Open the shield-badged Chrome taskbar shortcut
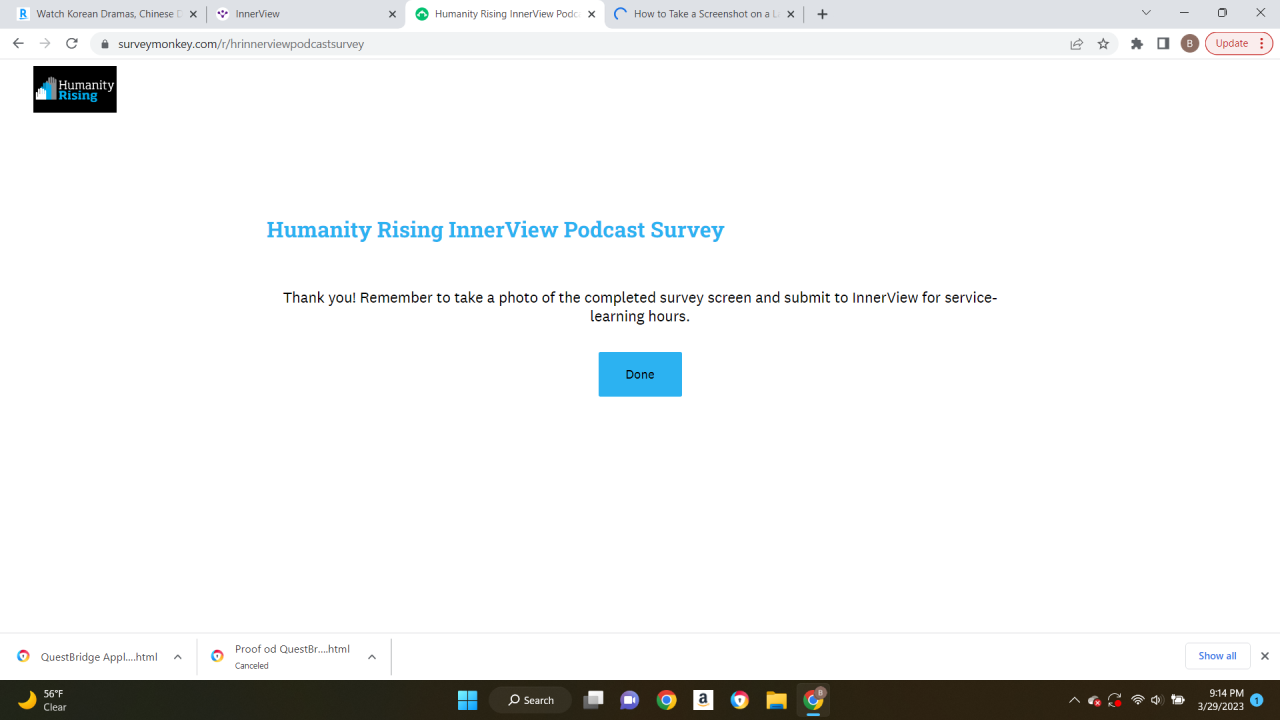The height and width of the screenshot is (720, 1280). point(740,700)
